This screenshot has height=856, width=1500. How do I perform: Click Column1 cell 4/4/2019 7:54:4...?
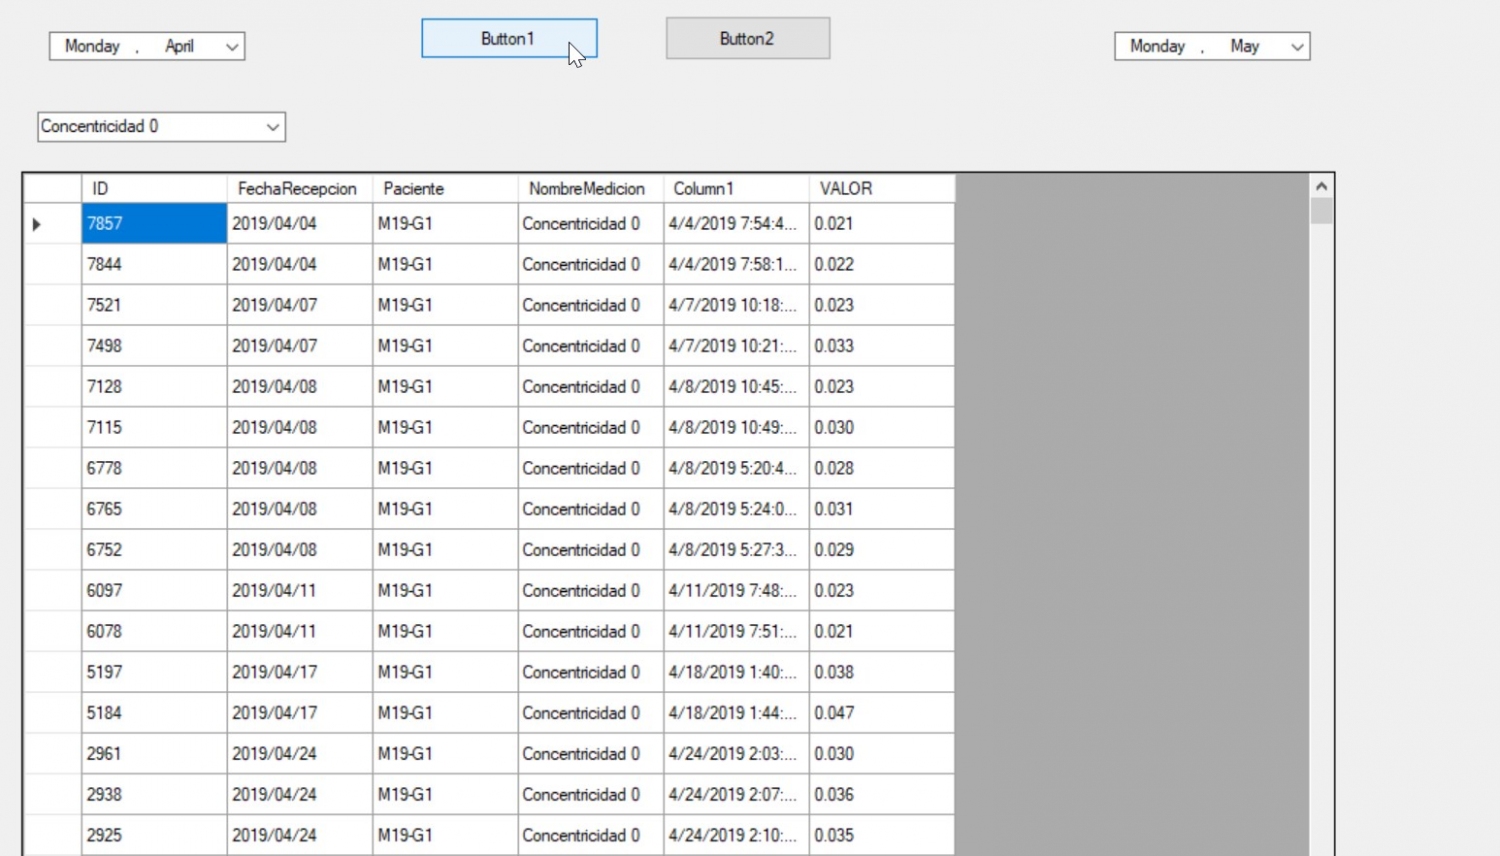pos(736,224)
